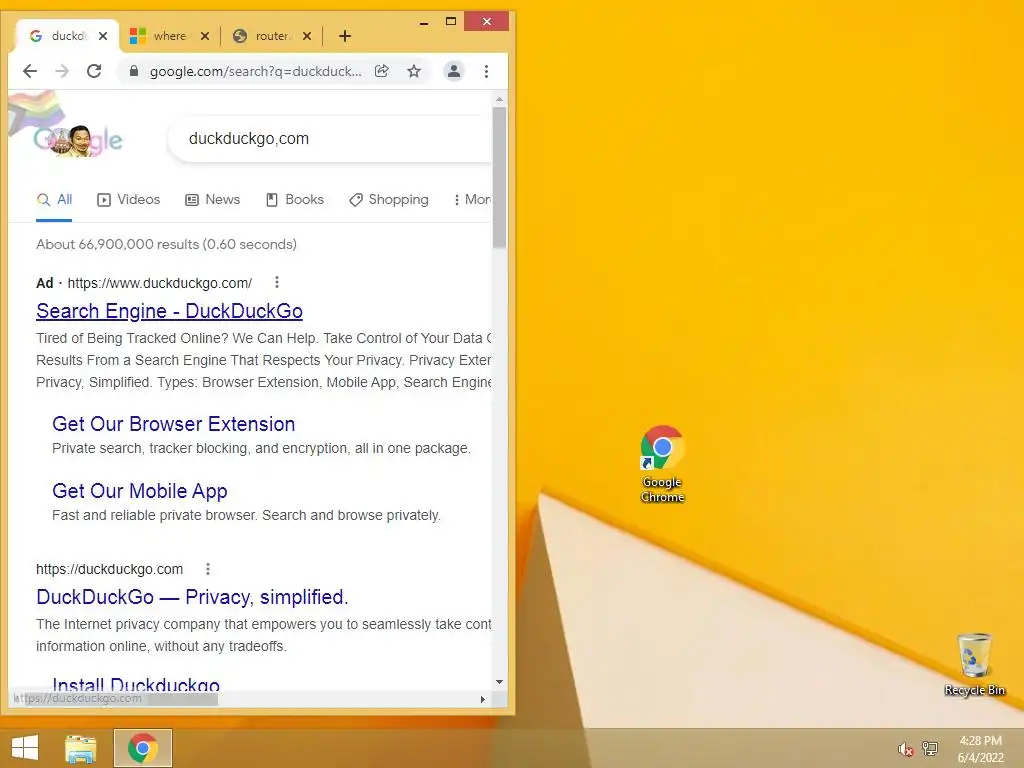The image size is (1024, 768).
Task: Click 'Private search, tracker blocking' description text
Action: click(x=261, y=448)
